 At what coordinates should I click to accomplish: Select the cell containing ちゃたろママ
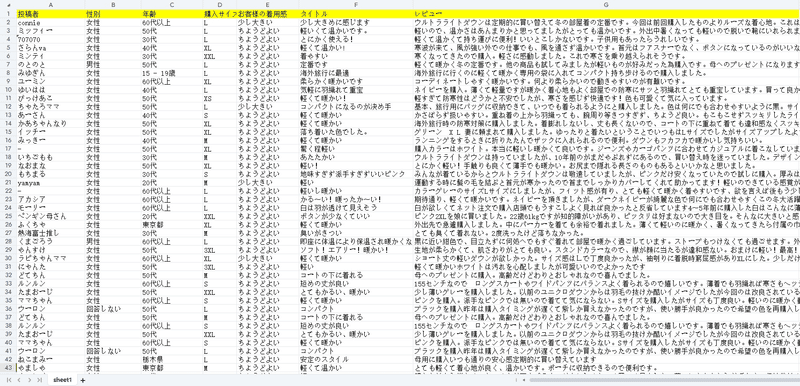pyautogui.click(x=51, y=107)
